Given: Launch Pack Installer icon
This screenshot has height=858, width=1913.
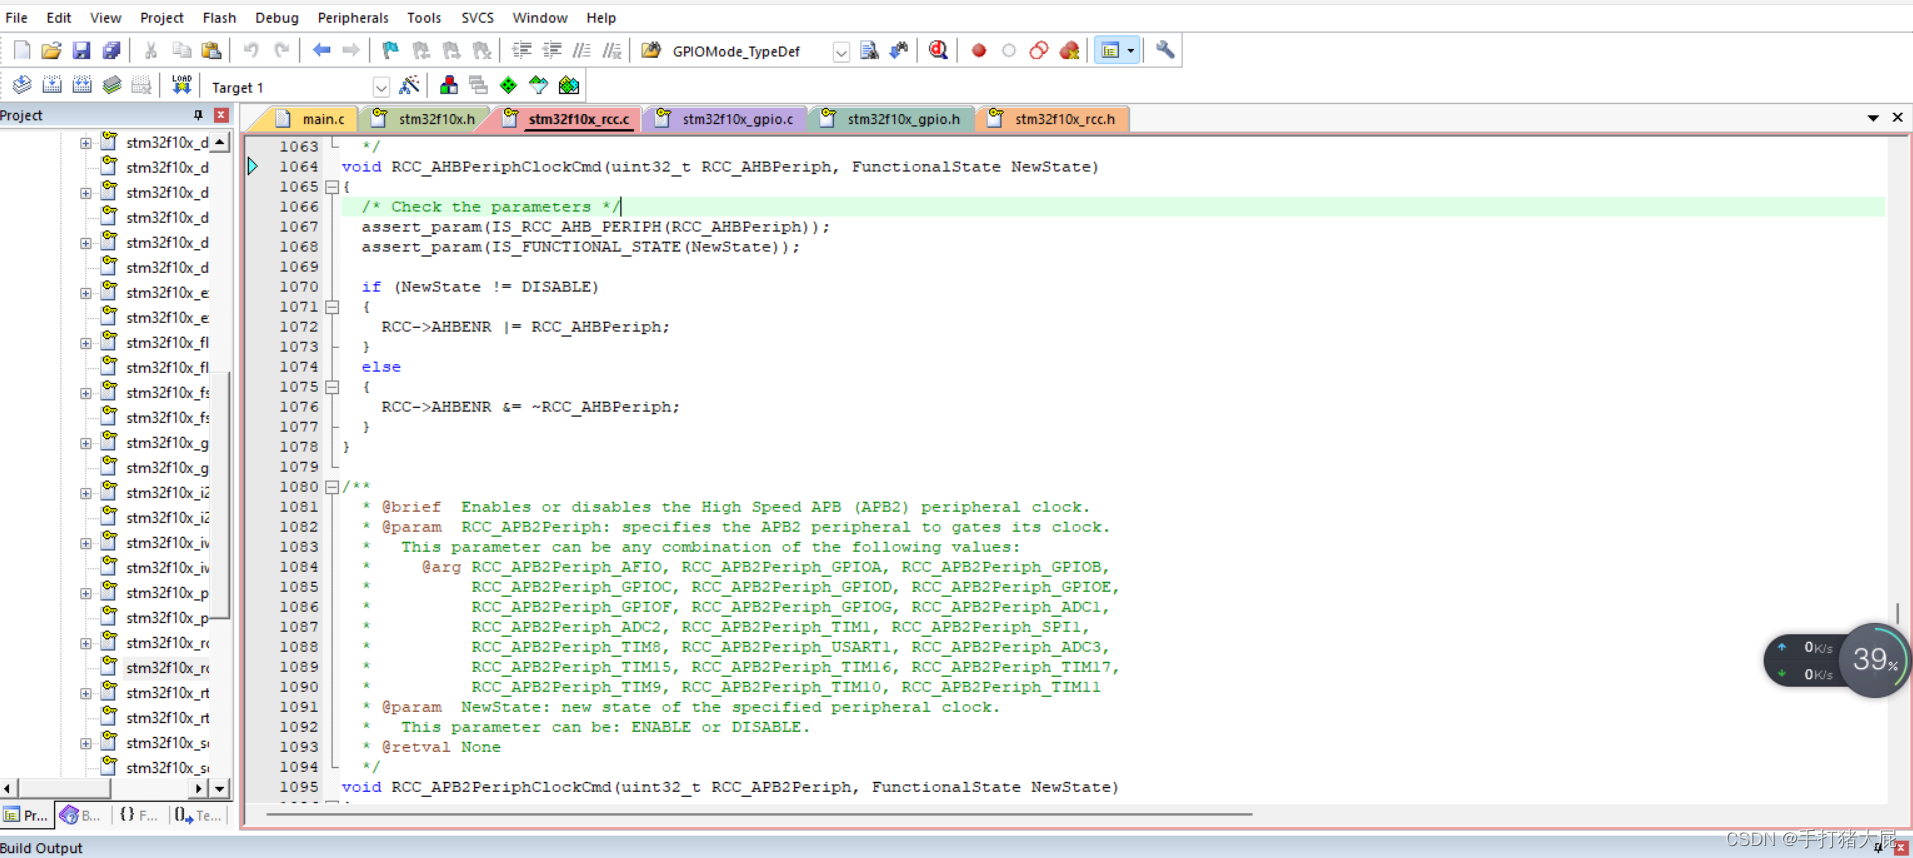Looking at the screenshot, I should pos(569,86).
